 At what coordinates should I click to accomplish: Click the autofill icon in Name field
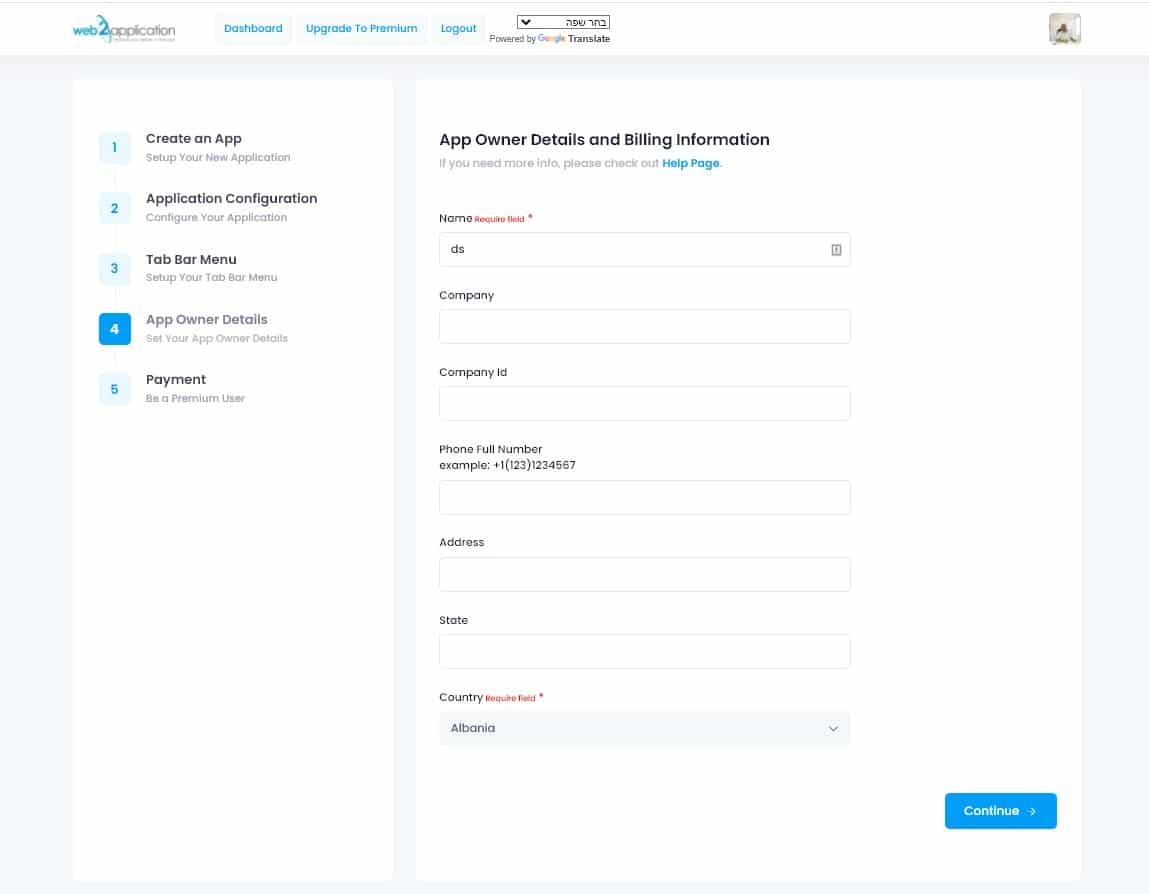click(x=836, y=250)
